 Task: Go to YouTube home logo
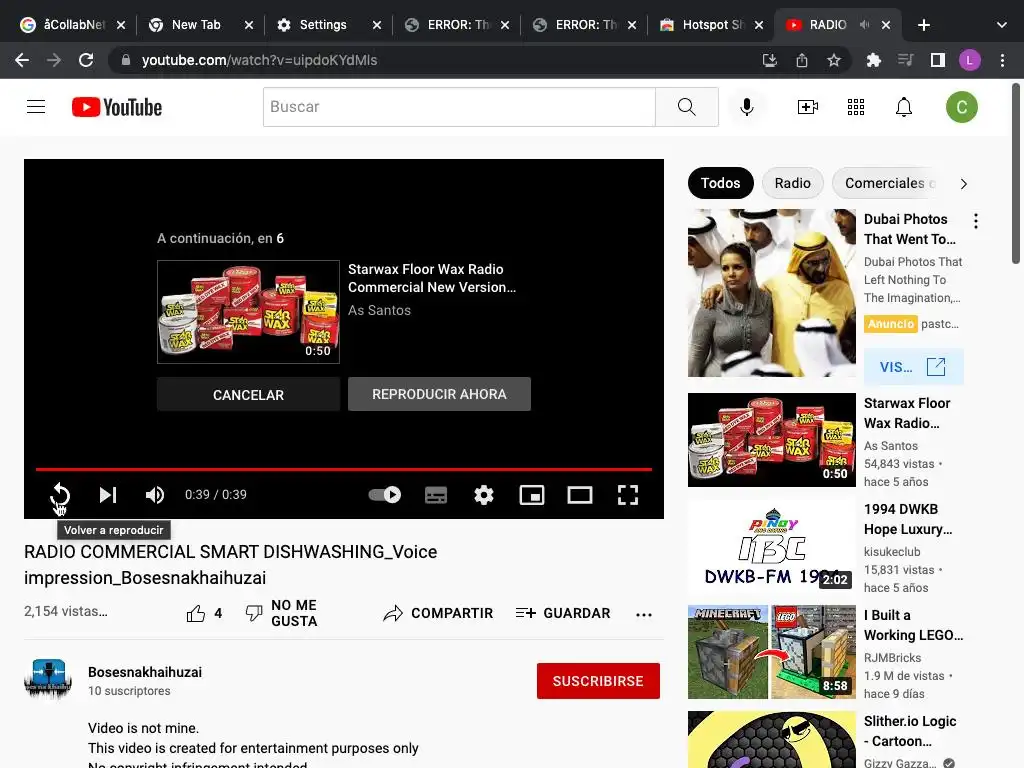pos(117,107)
